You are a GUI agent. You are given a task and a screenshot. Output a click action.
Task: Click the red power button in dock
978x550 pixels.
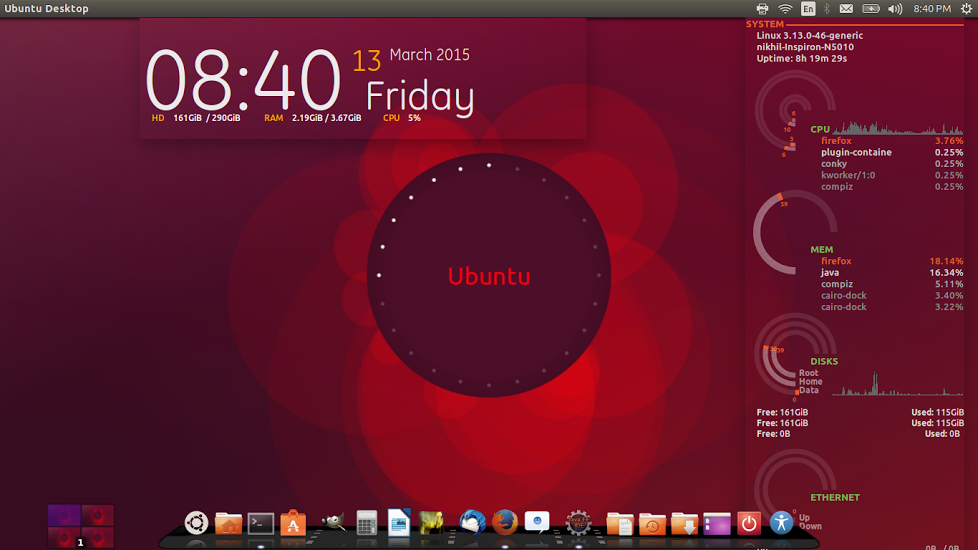pyautogui.click(x=749, y=523)
